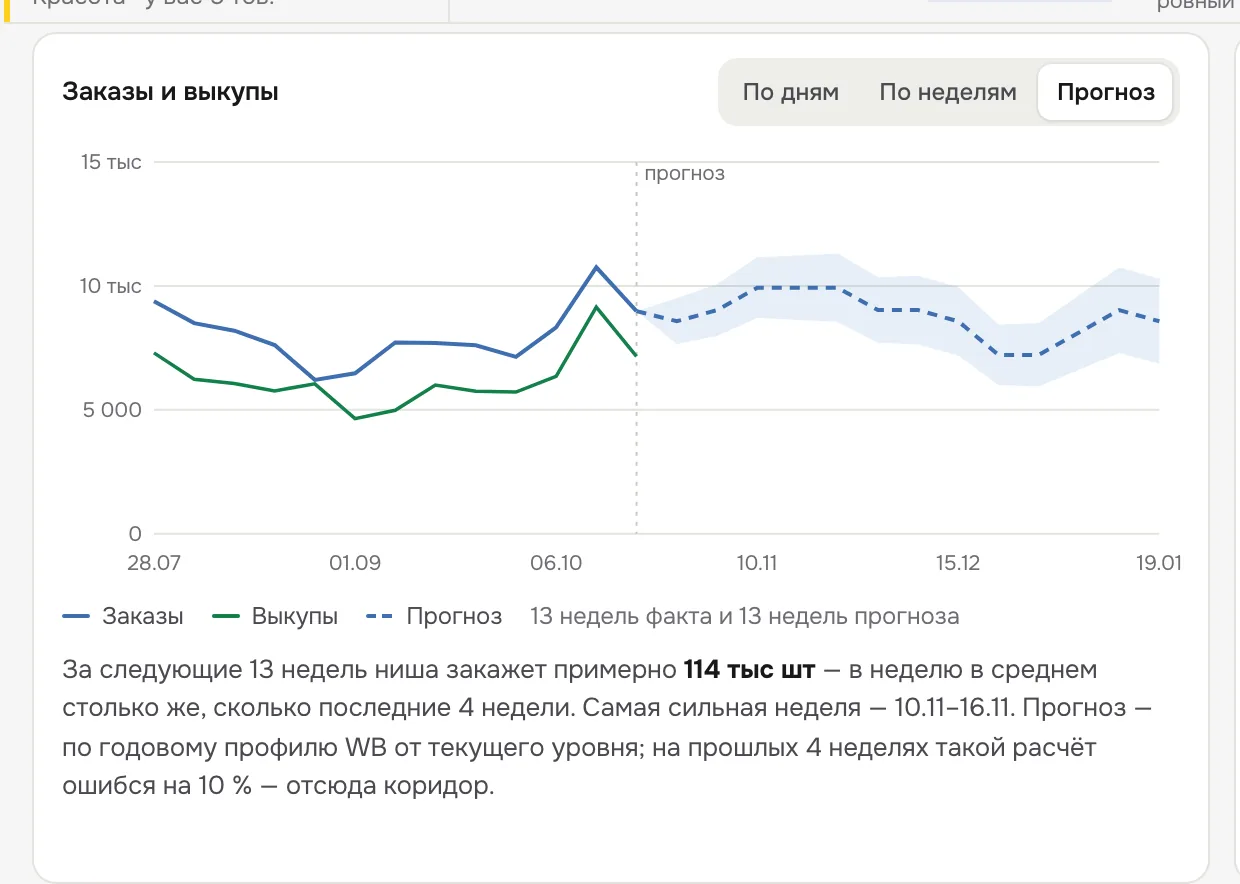Click the «28.07» date axis label
Viewport: 1240px width, 884px height.
[x=154, y=563]
